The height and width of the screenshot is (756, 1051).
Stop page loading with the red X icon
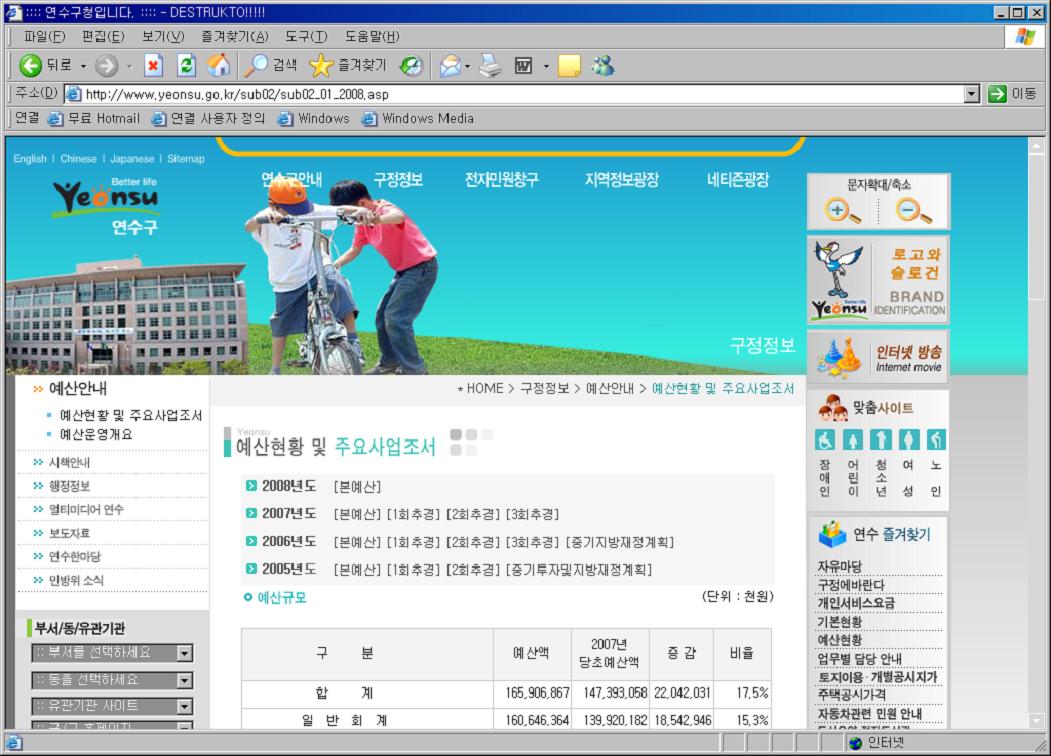click(x=153, y=66)
